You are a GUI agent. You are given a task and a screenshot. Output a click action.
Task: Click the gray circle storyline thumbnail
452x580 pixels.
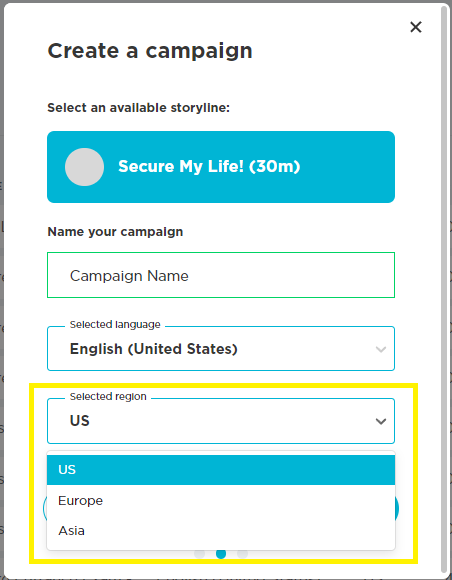pyautogui.click(x=84, y=167)
